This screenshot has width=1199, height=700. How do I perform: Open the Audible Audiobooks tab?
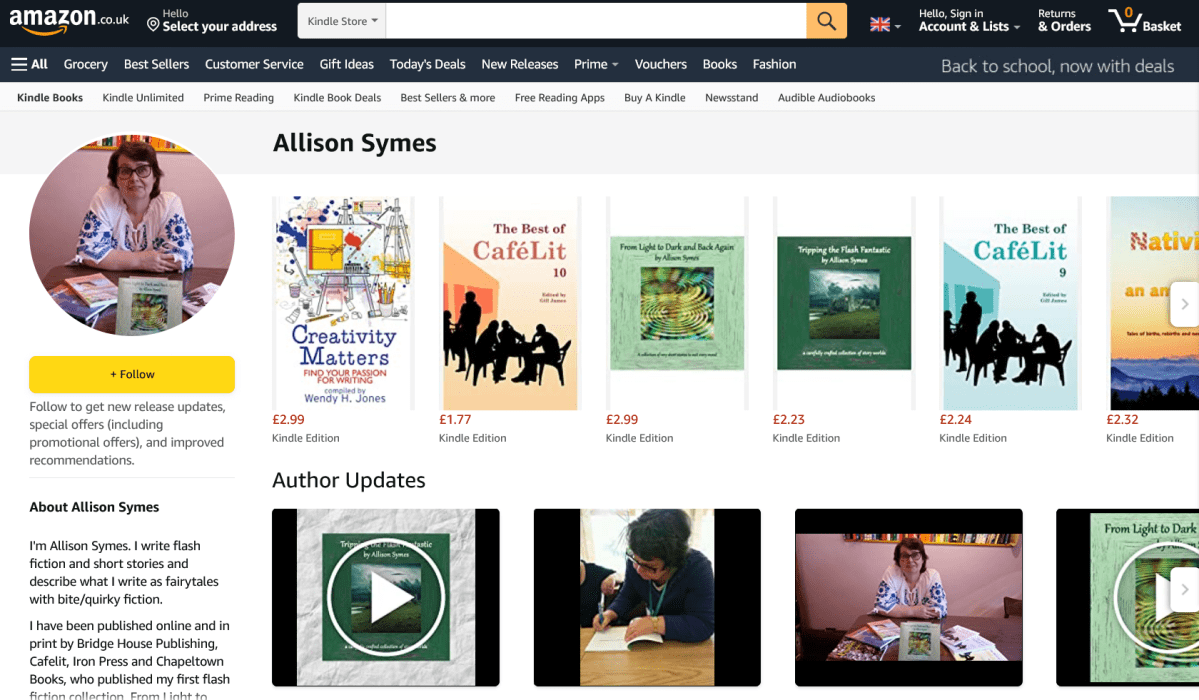[x=826, y=98]
